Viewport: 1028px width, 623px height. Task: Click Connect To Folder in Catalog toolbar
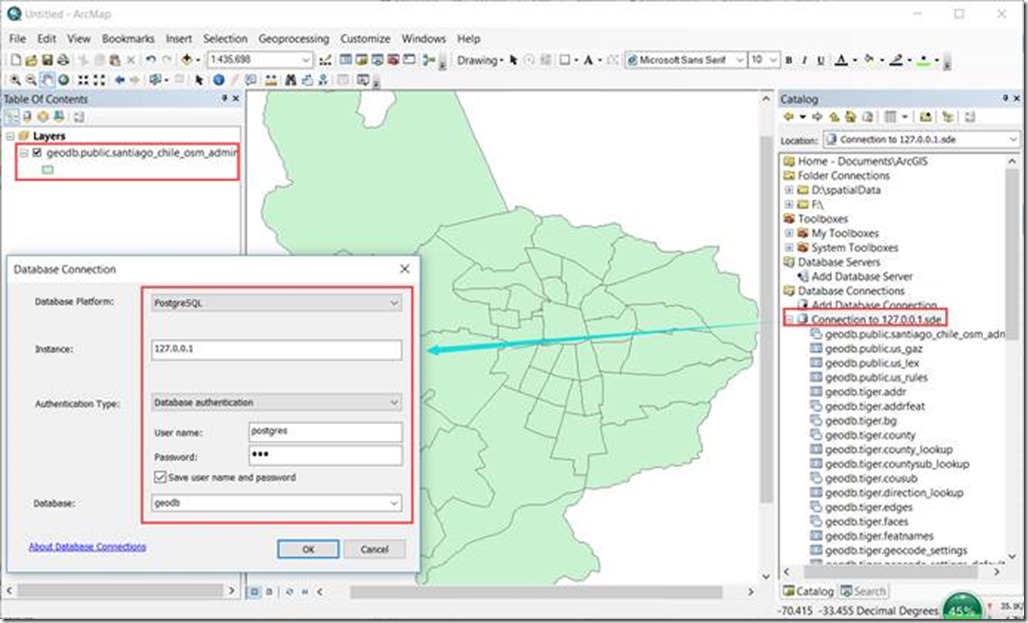tap(925, 117)
